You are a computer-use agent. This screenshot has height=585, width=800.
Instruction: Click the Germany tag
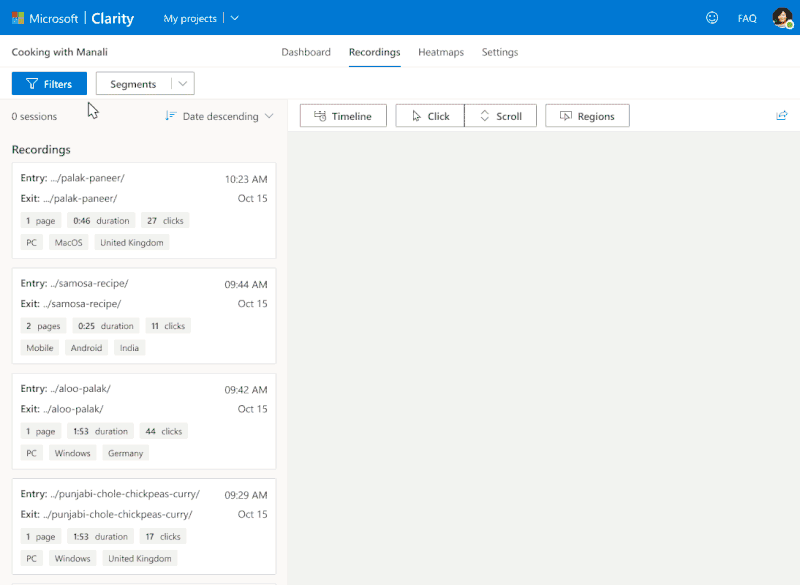click(126, 453)
